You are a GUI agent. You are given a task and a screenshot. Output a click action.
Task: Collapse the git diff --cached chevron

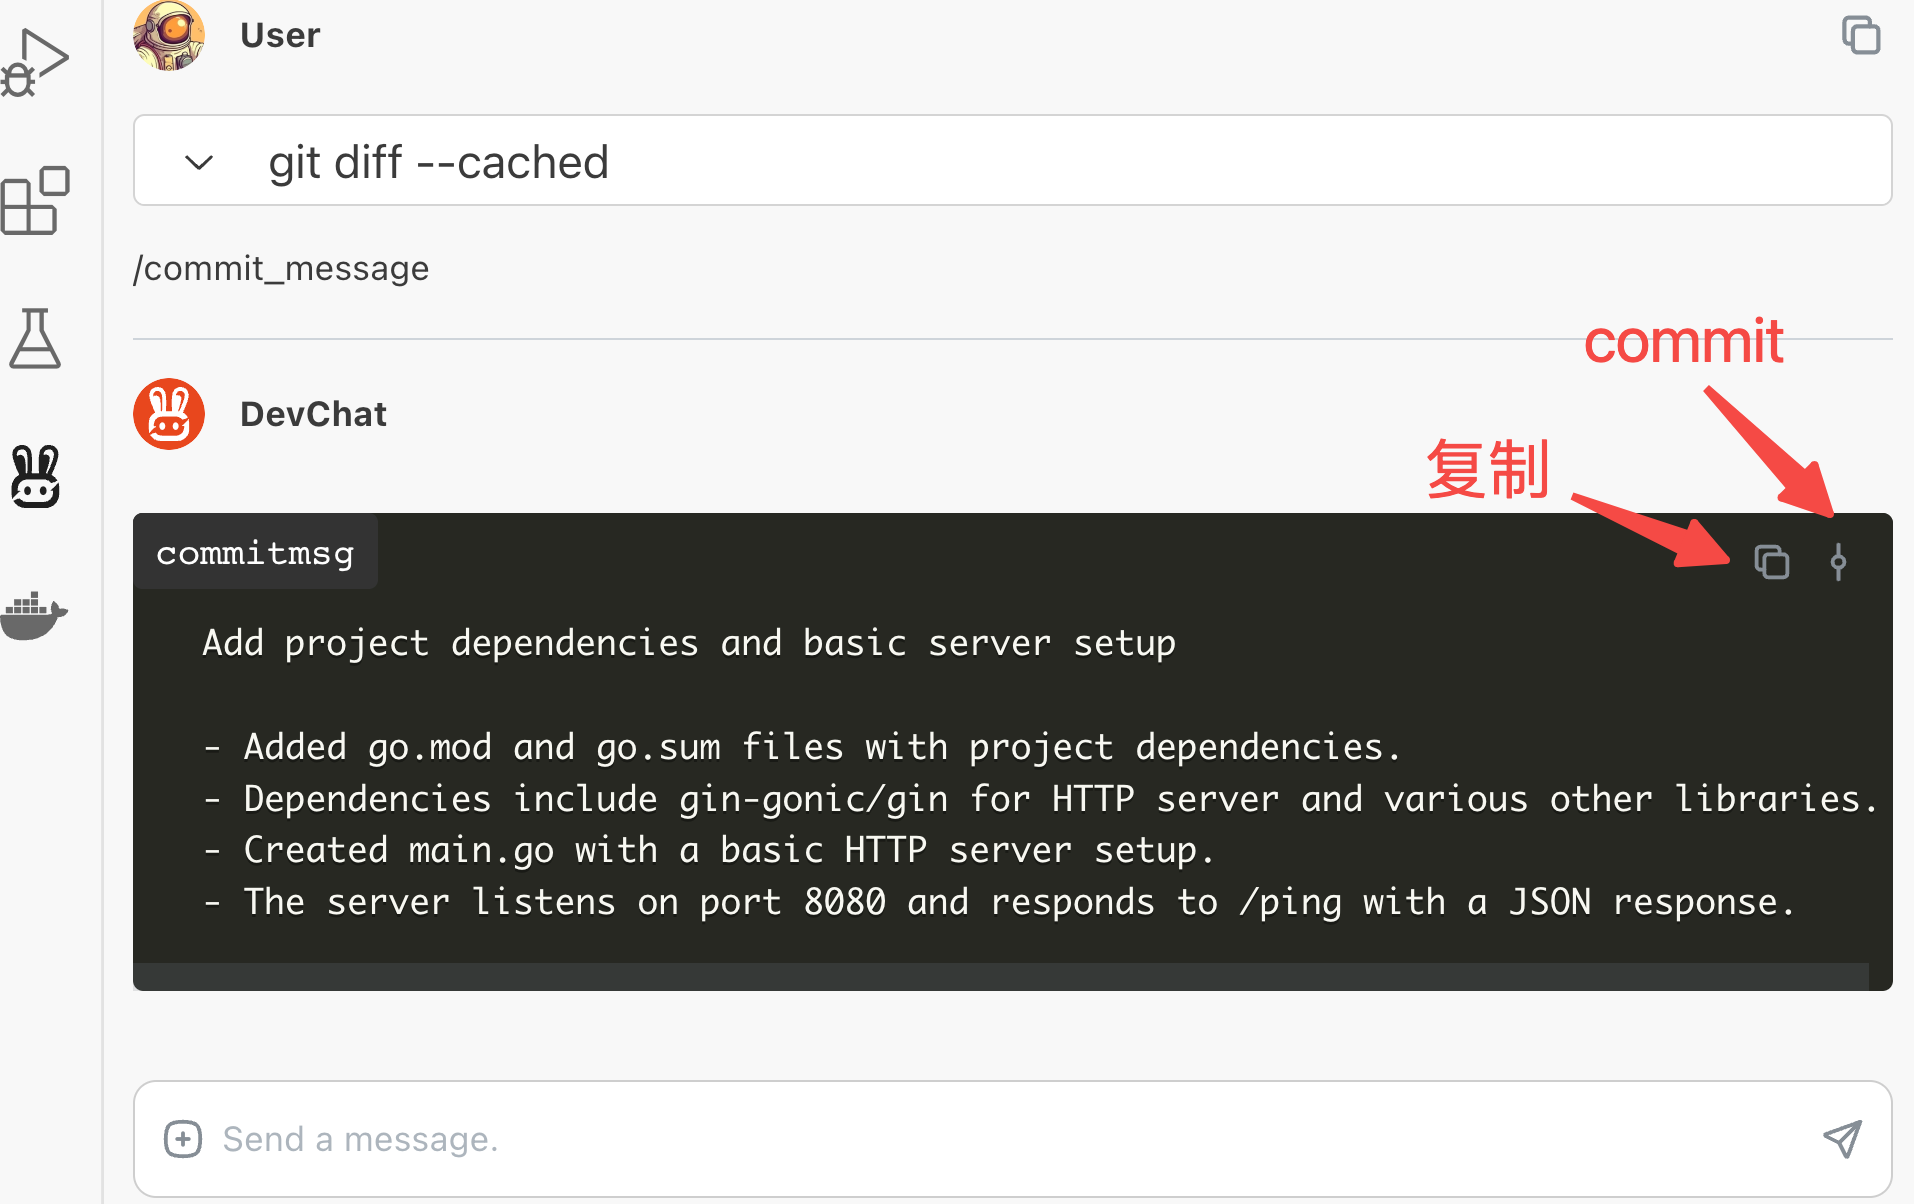pyautogui.click(x=199, y=162)
